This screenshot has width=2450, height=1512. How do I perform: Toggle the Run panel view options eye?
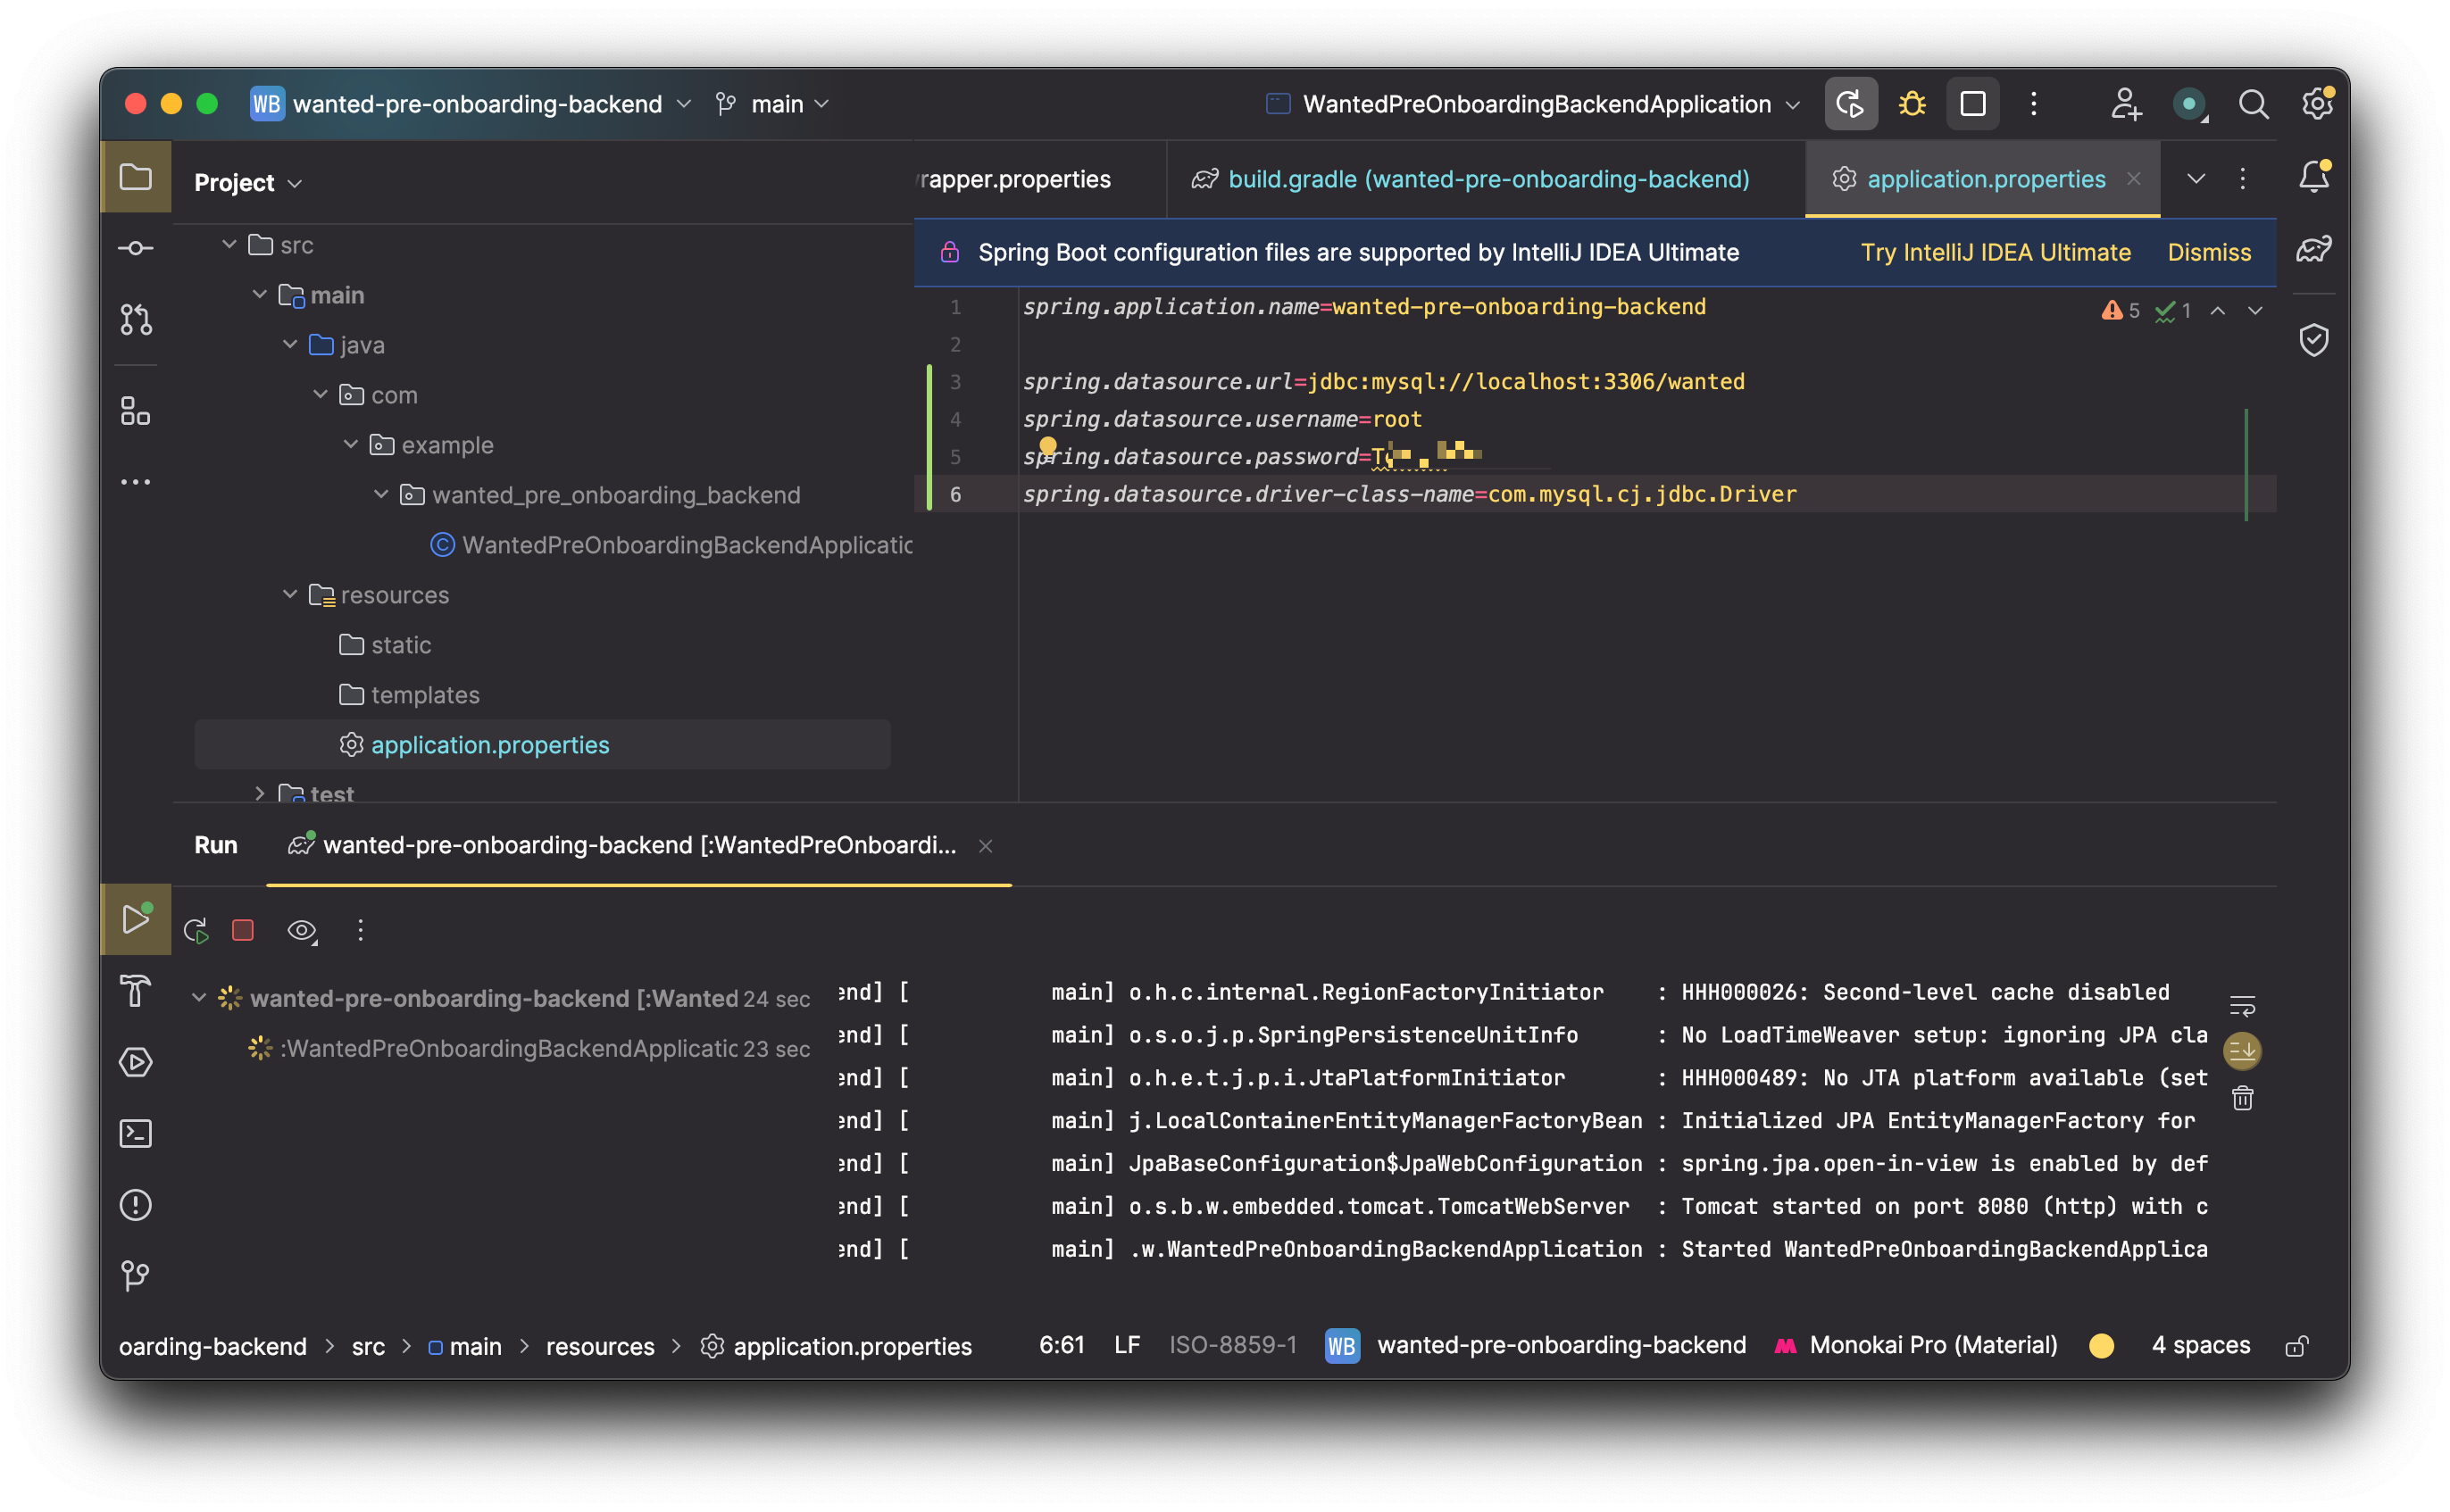(x=302, y=931)
